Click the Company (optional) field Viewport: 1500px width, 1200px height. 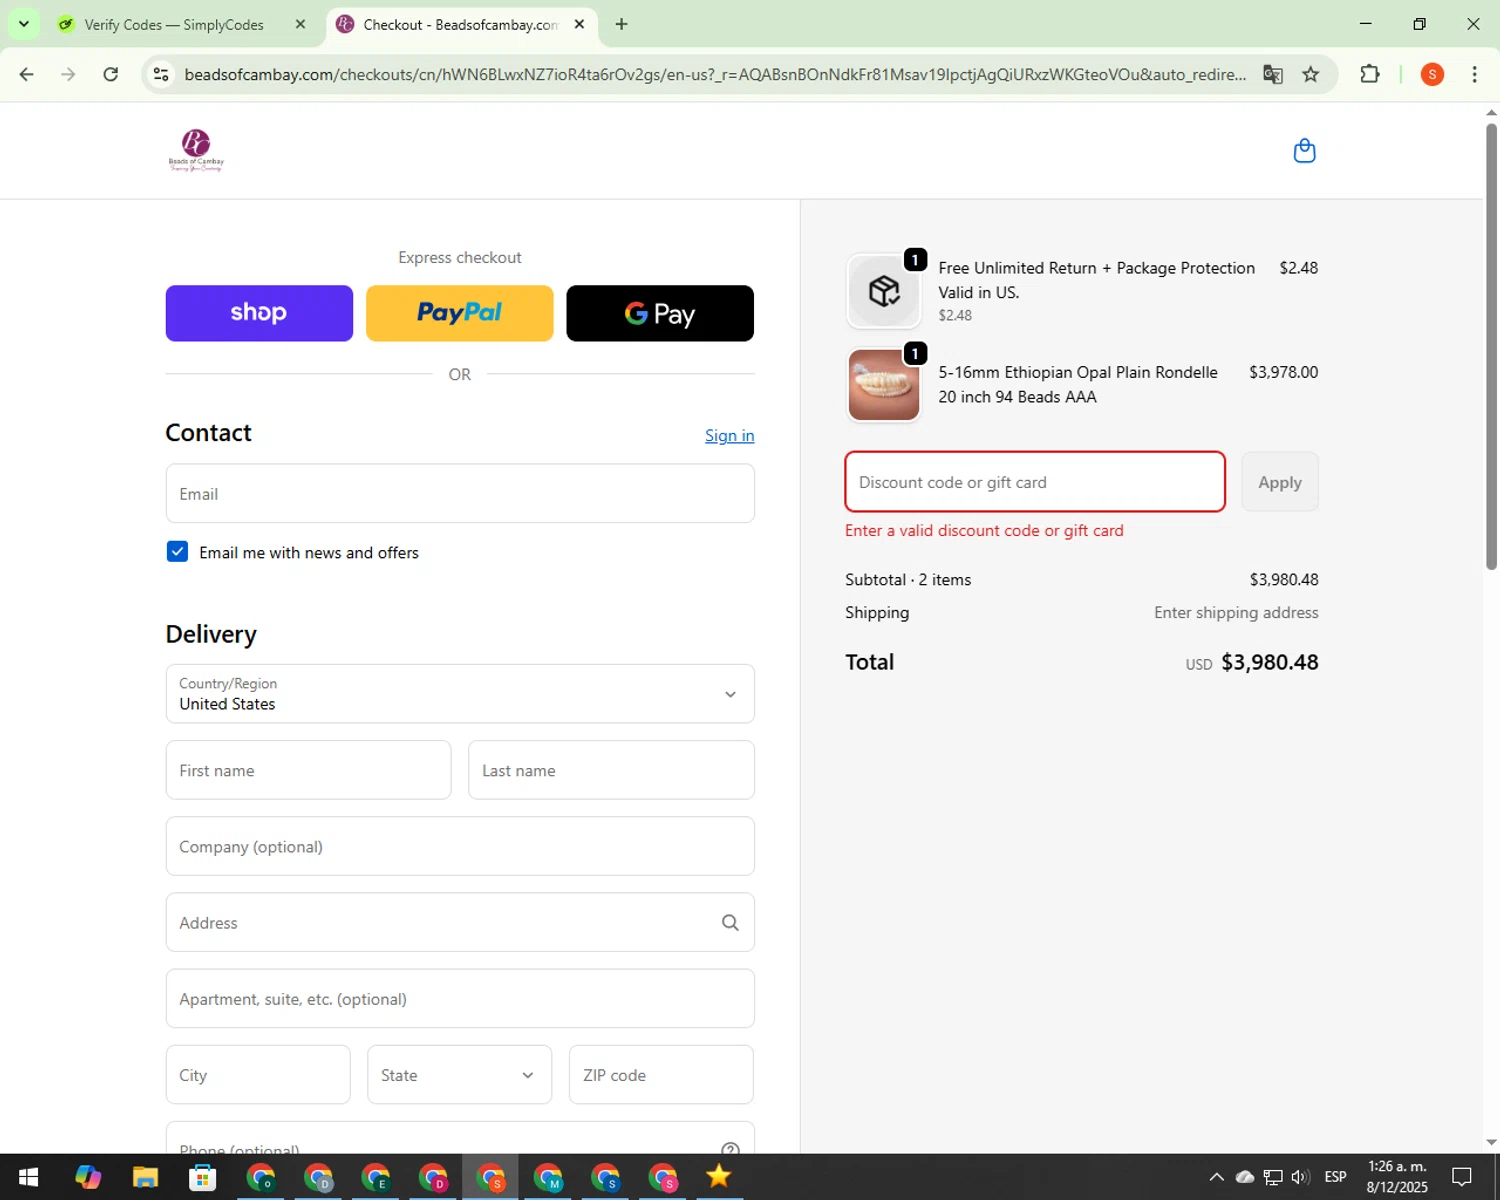pyautogui.click(x=460, y=846)
